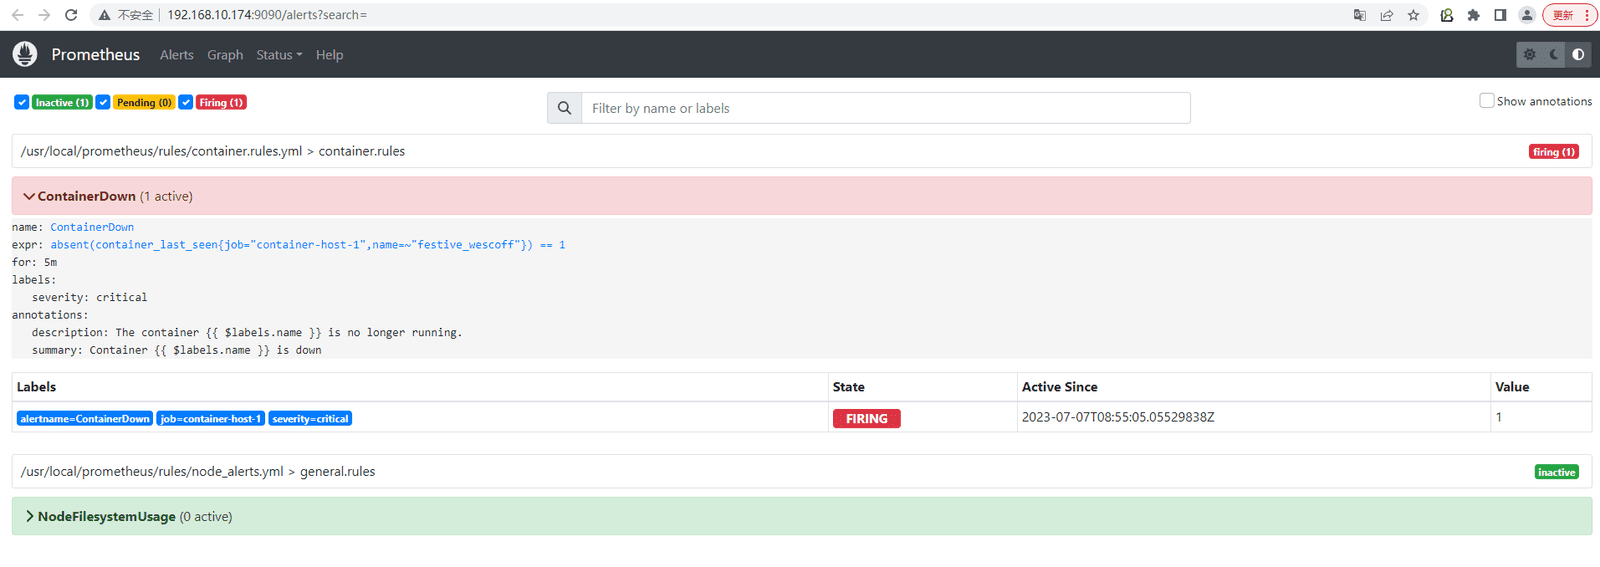Toggle the Inactive (1) filter checkbox
This screenshot has height=567, width=1600.
(x=21, y=102)
